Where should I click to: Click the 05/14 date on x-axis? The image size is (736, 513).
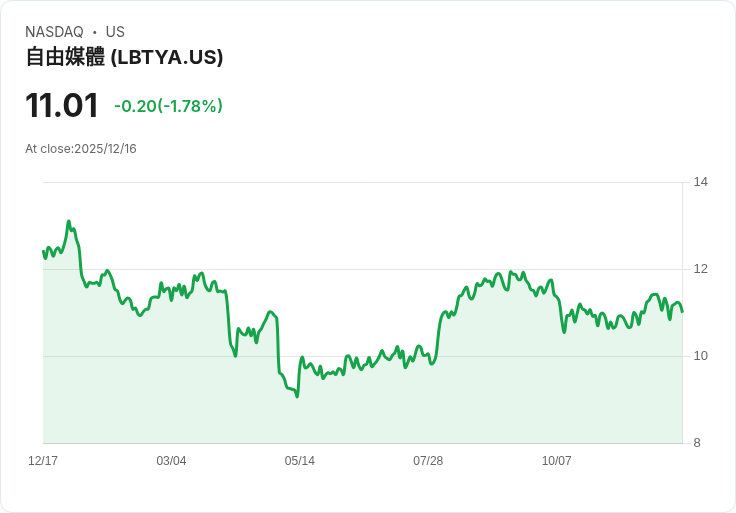pyautogui.click(x=300, y=461)
